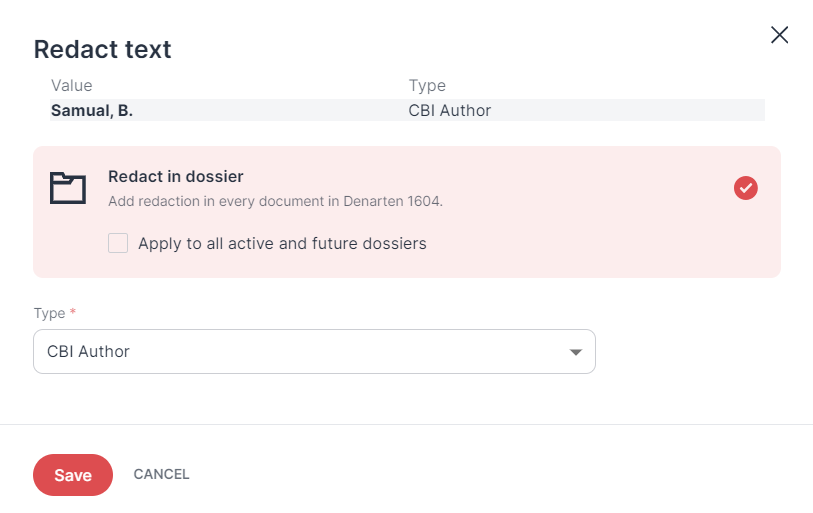Click the Type column header in the table
The height and width of the screenshot is (513, 813).
[427, 85]
